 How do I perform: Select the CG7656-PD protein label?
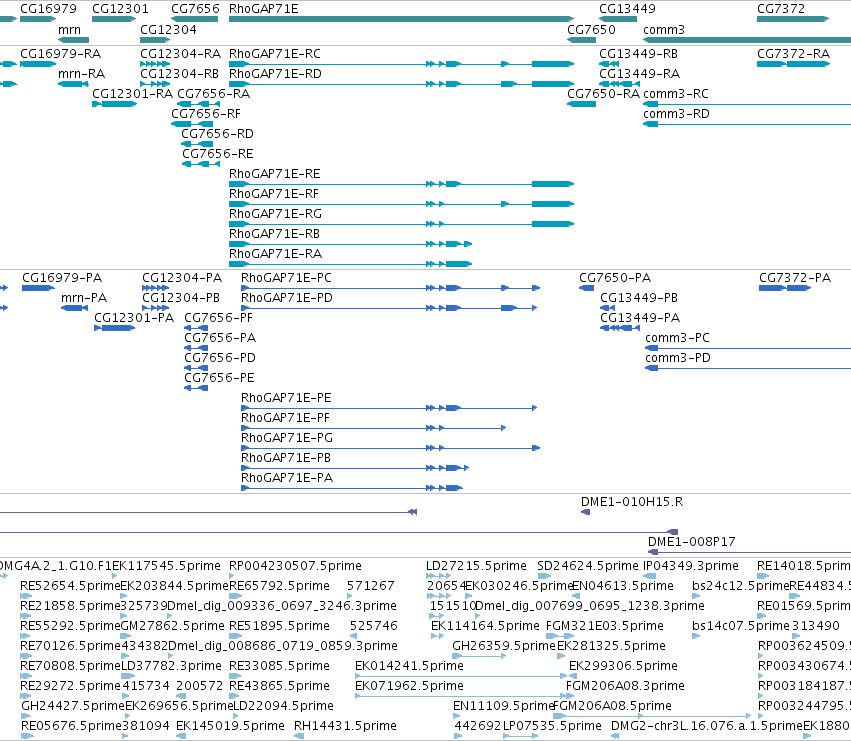220,358
